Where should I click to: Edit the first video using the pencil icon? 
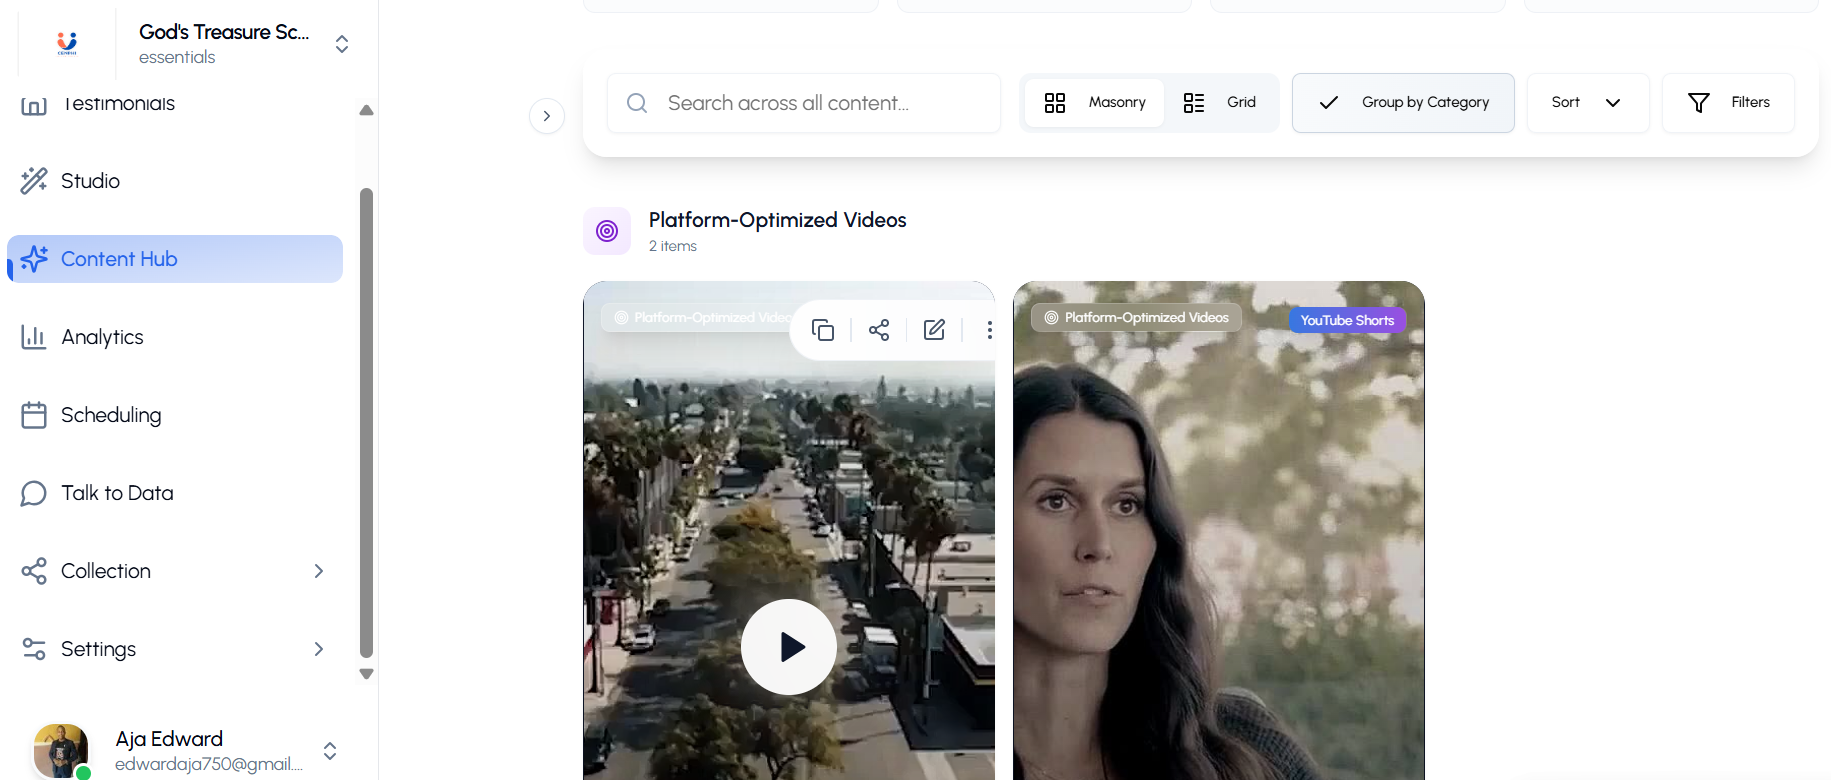pos(934,330)
